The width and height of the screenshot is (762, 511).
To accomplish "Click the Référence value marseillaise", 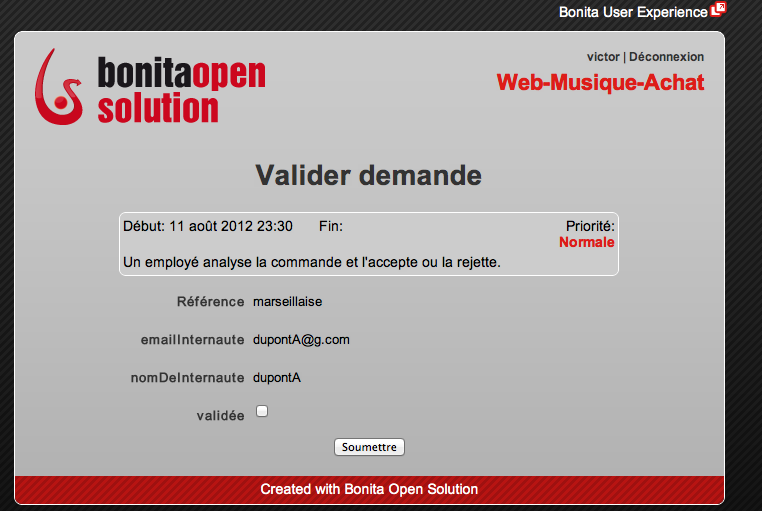I will 287,301.
